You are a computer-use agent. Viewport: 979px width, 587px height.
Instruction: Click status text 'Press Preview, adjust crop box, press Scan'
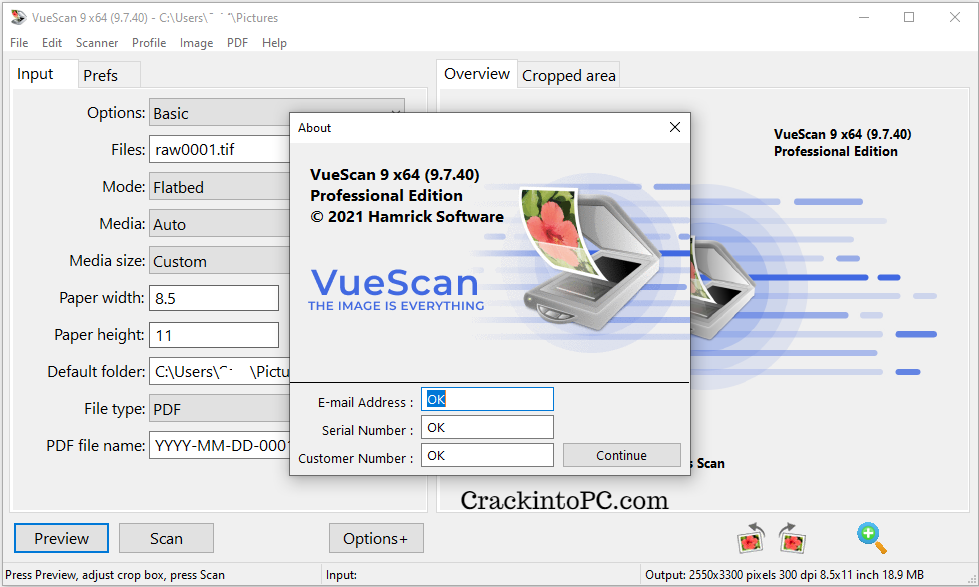click(115, 575)
